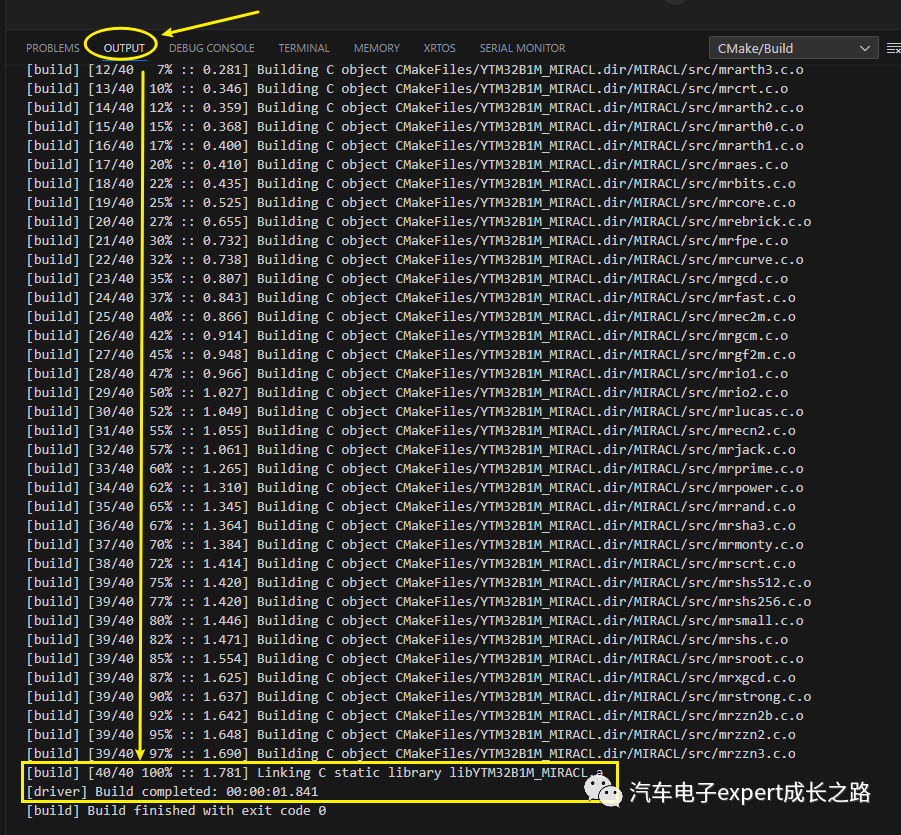Select the mrsmall.c.o build line
This screenshot has height=835, width=901.
point(415,621)
